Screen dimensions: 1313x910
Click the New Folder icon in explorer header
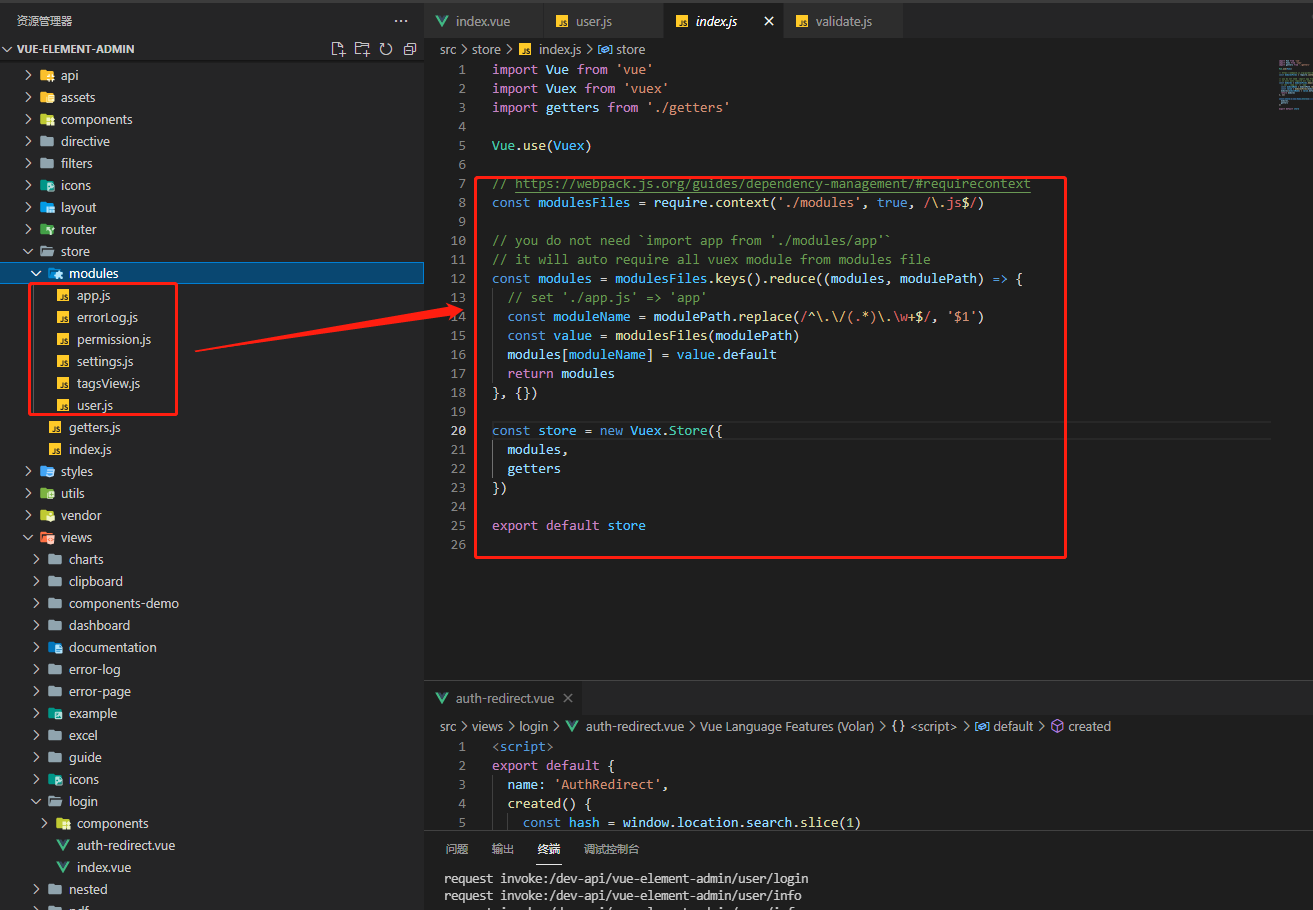click(362, 49)
